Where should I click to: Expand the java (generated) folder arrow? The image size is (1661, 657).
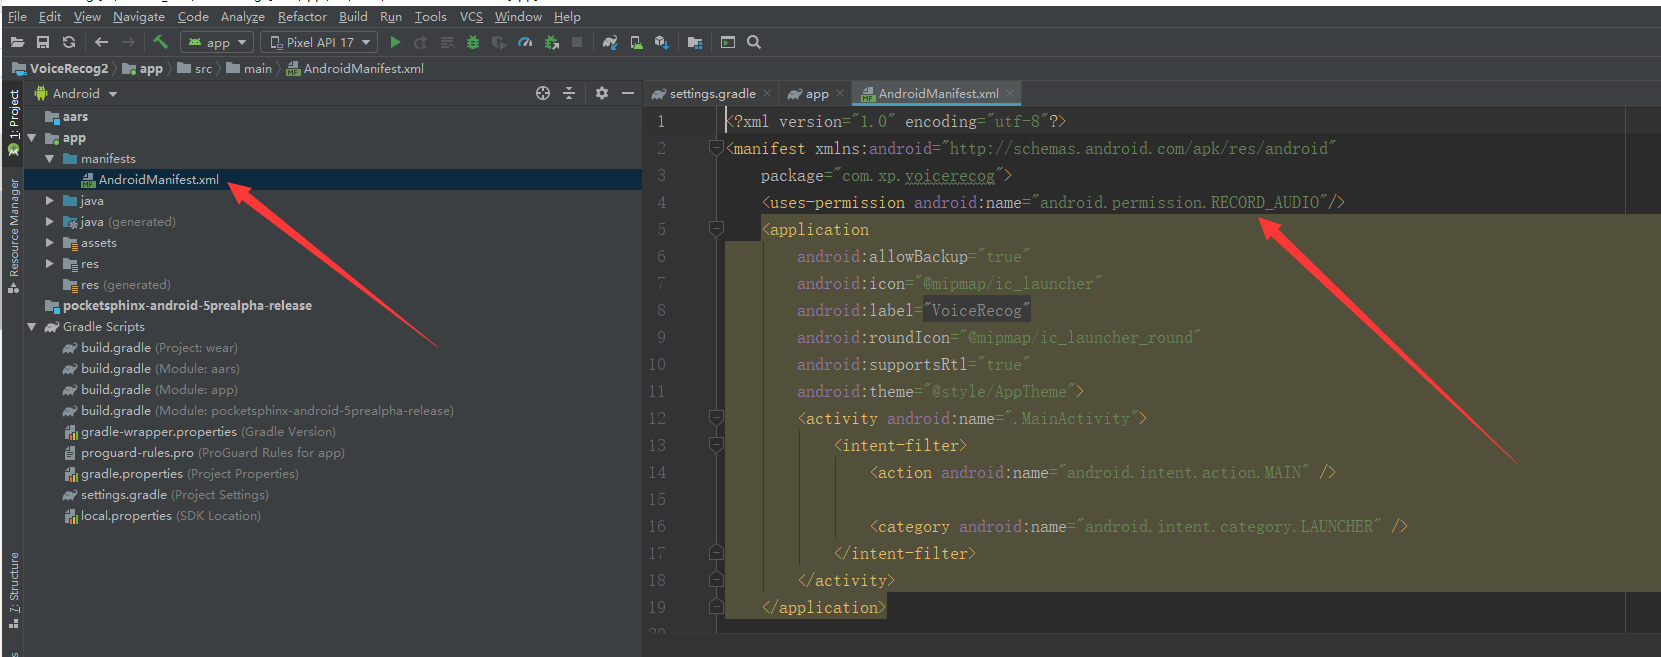click(x=50, y=222)
